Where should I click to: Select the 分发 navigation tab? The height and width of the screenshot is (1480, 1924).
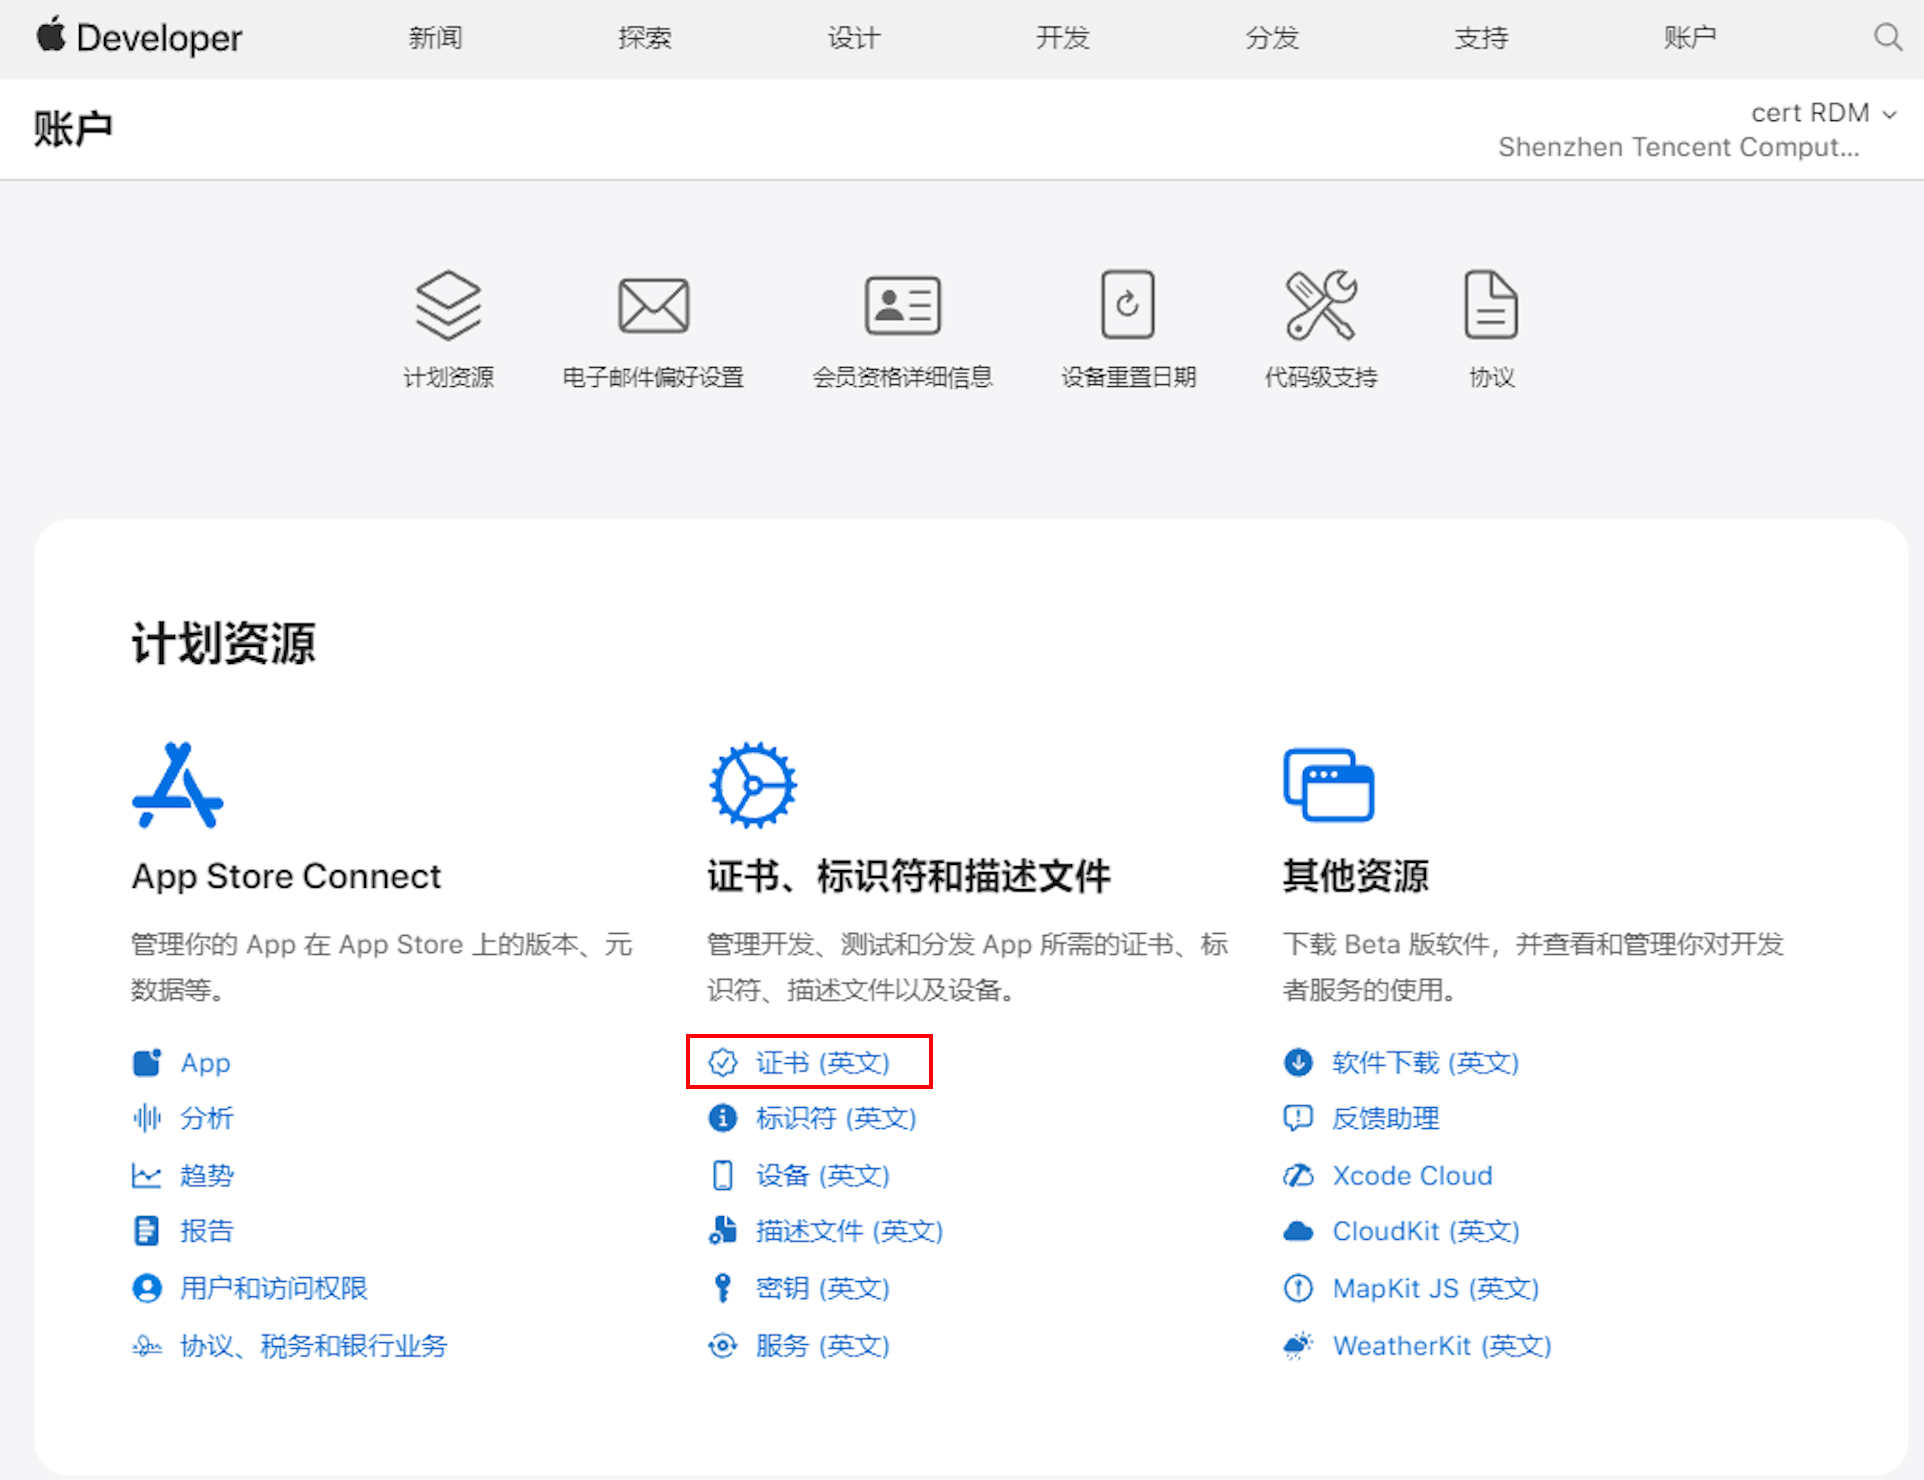point(1271,39)
